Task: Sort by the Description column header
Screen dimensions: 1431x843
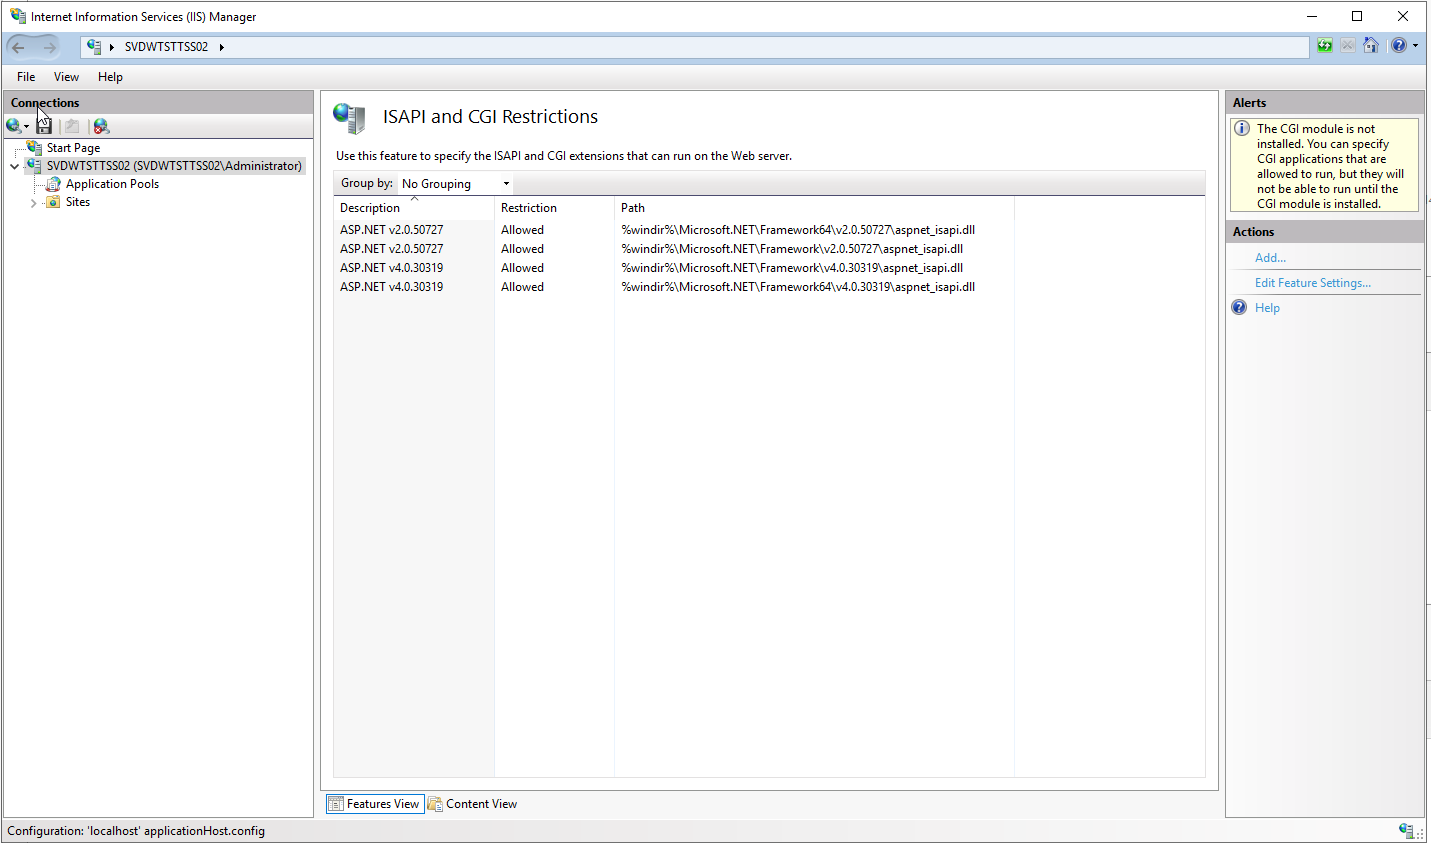Action: click(x=414, y=208)
